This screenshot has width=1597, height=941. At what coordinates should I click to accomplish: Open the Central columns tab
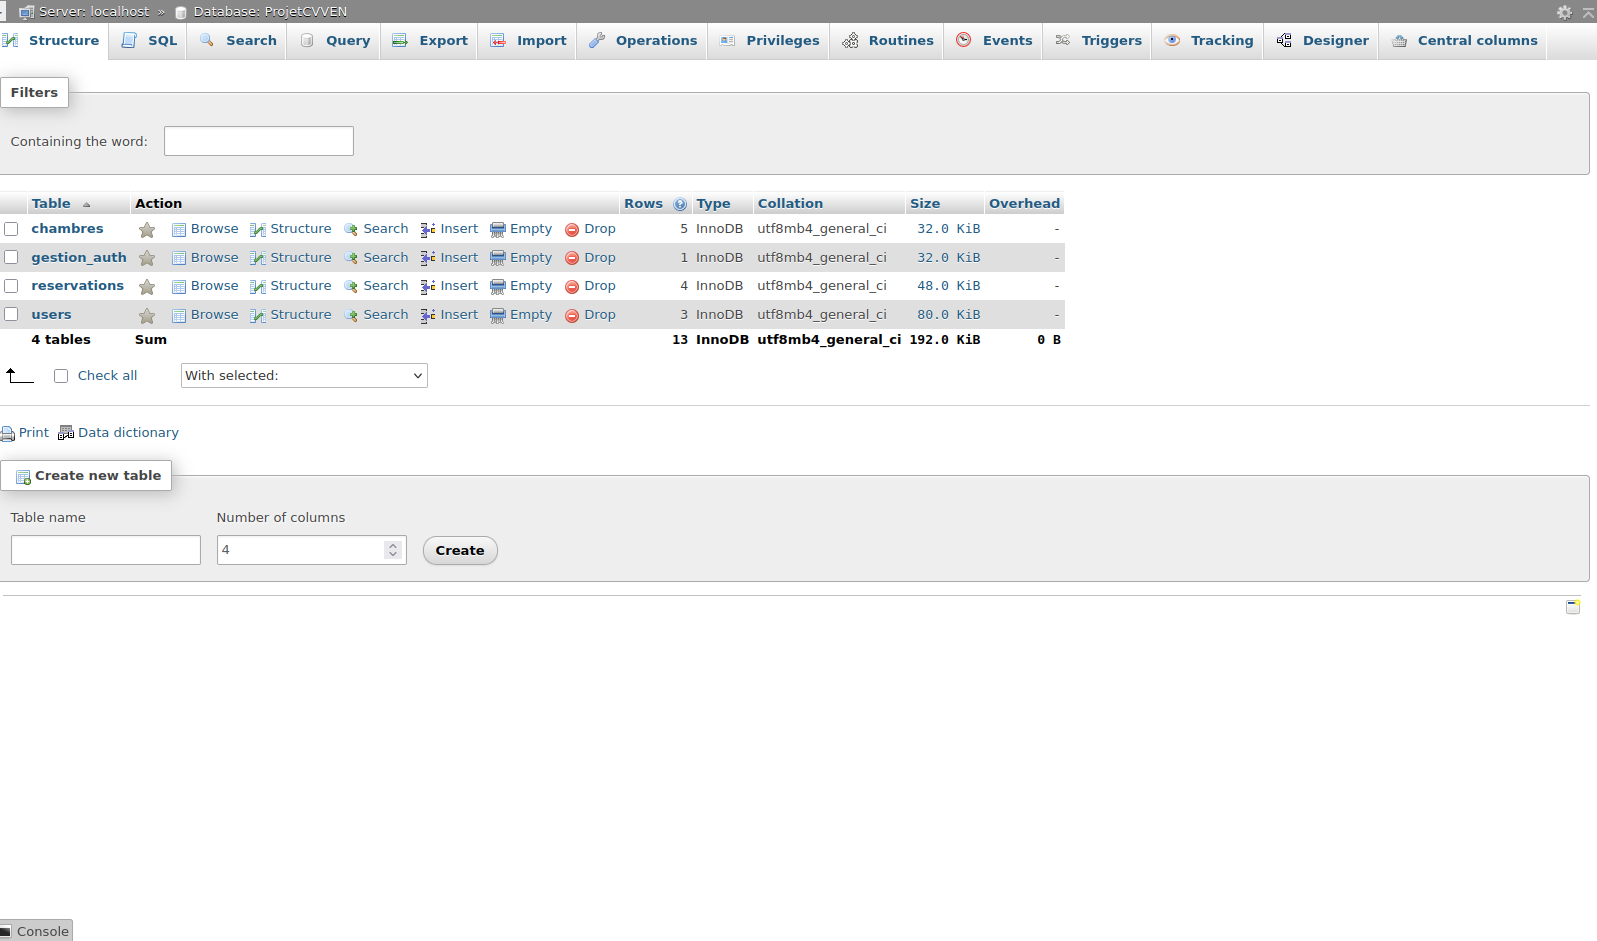[x=1464, y=41]
